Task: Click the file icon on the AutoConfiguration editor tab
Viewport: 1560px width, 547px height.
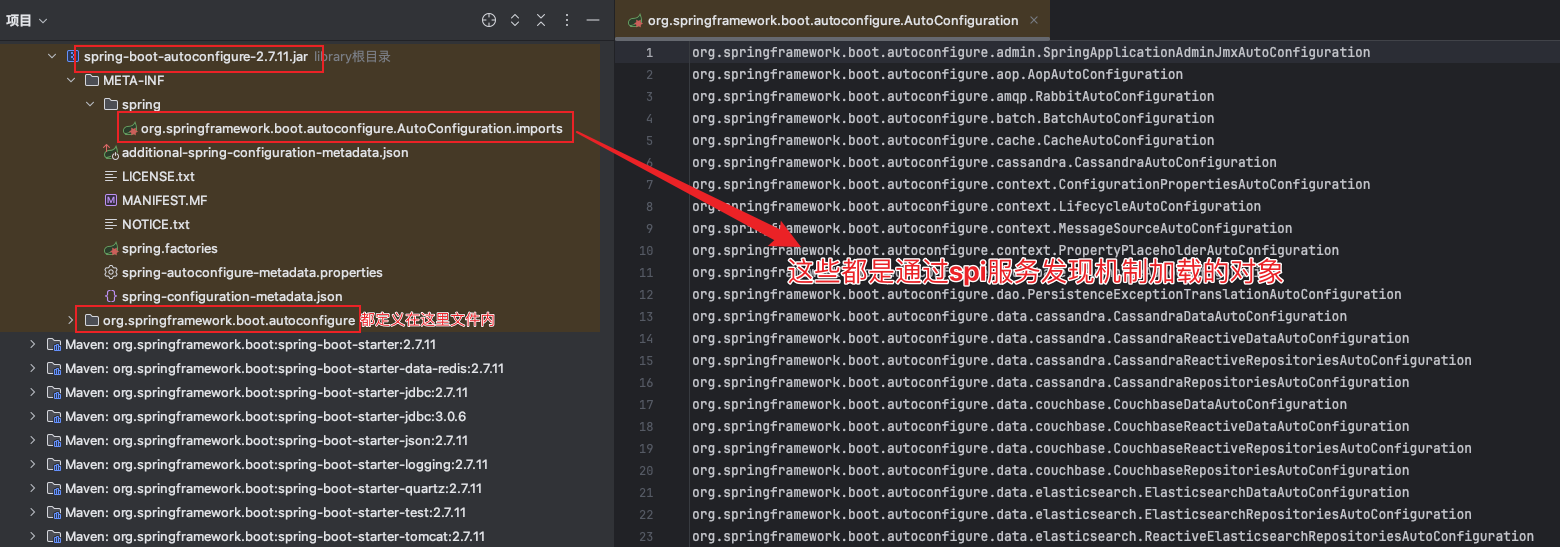Action: coord(634,20)
